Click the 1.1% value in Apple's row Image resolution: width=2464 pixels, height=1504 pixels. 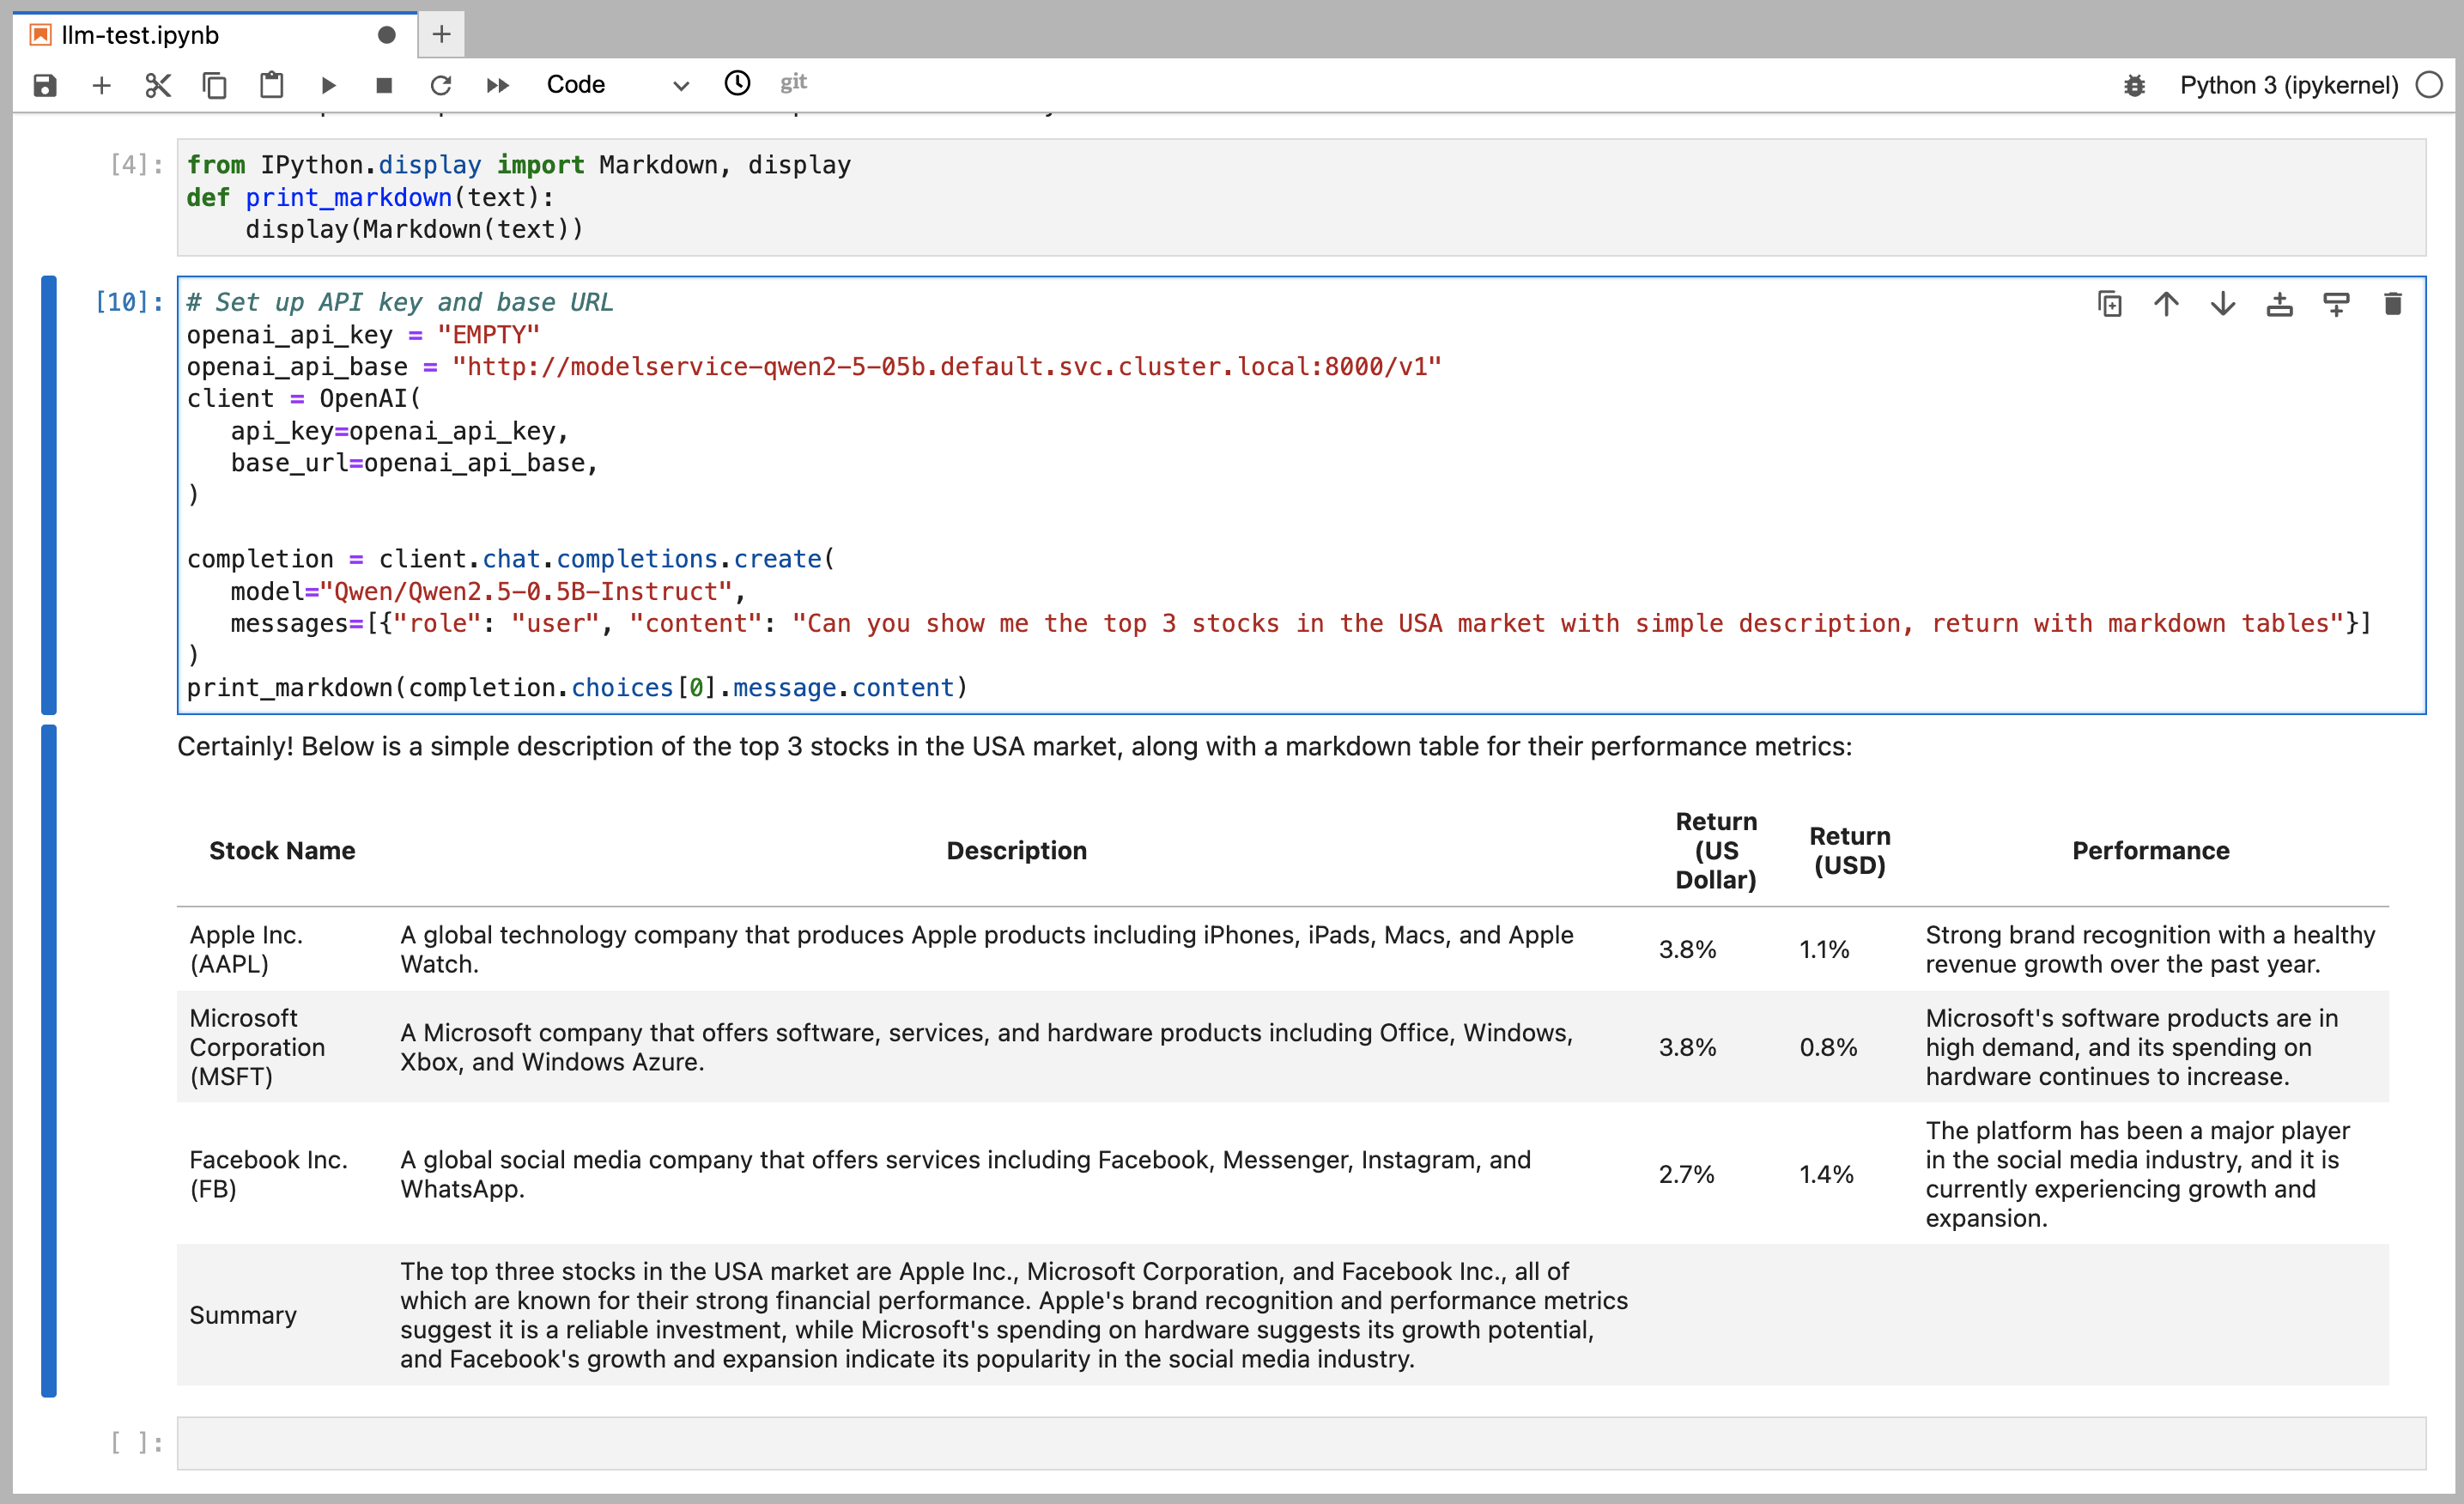[1824, 949]
